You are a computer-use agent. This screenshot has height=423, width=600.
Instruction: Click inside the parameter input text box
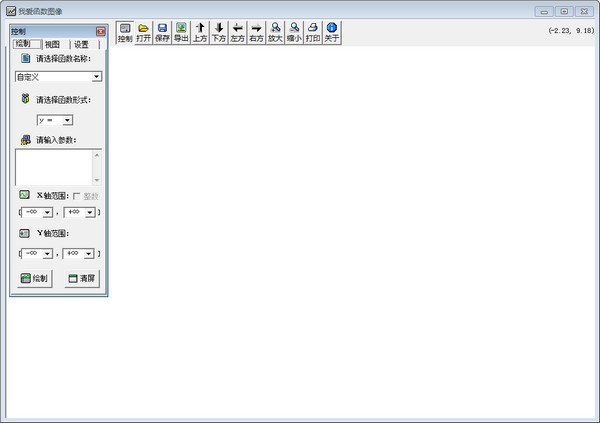tap(55, 165)
